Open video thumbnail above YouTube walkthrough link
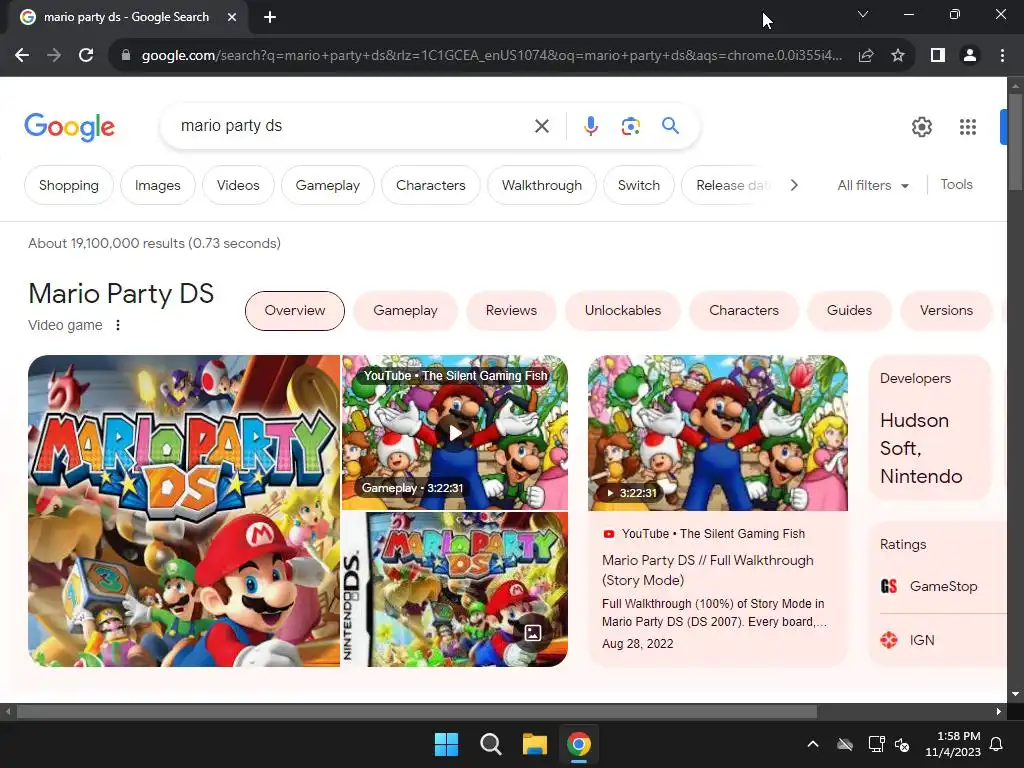Viewport: 1024px width, 768px height. (718, 433)
